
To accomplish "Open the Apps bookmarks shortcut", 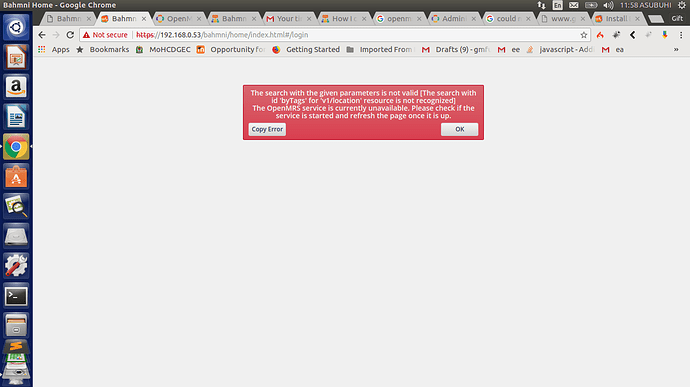I will [x=54, y=50].
